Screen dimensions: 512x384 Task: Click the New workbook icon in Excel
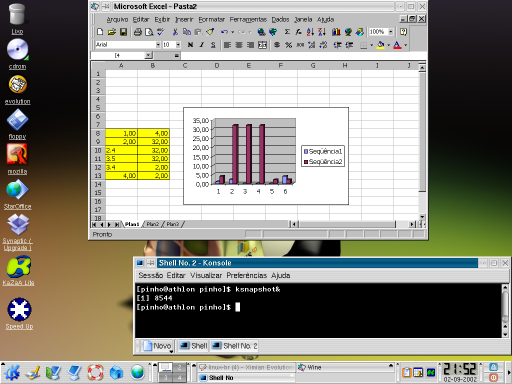click(x=100, y=32)
